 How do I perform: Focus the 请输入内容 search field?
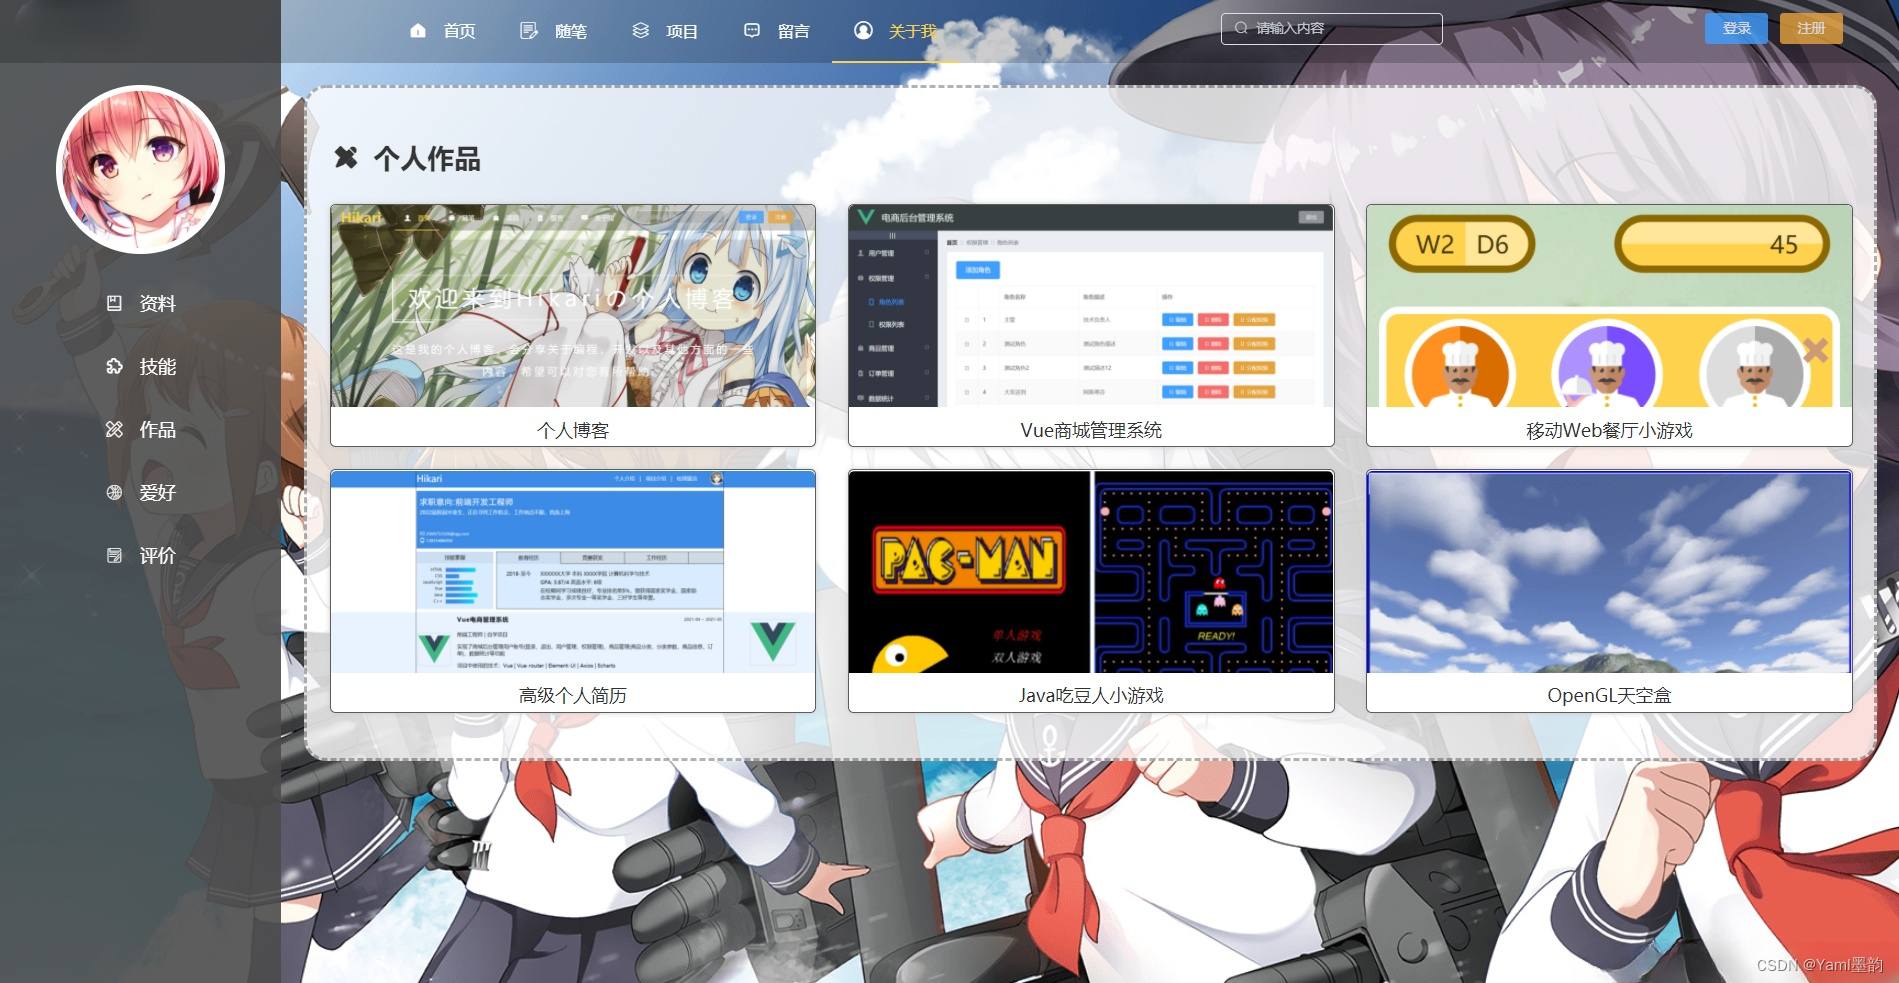pos(1331,28)
